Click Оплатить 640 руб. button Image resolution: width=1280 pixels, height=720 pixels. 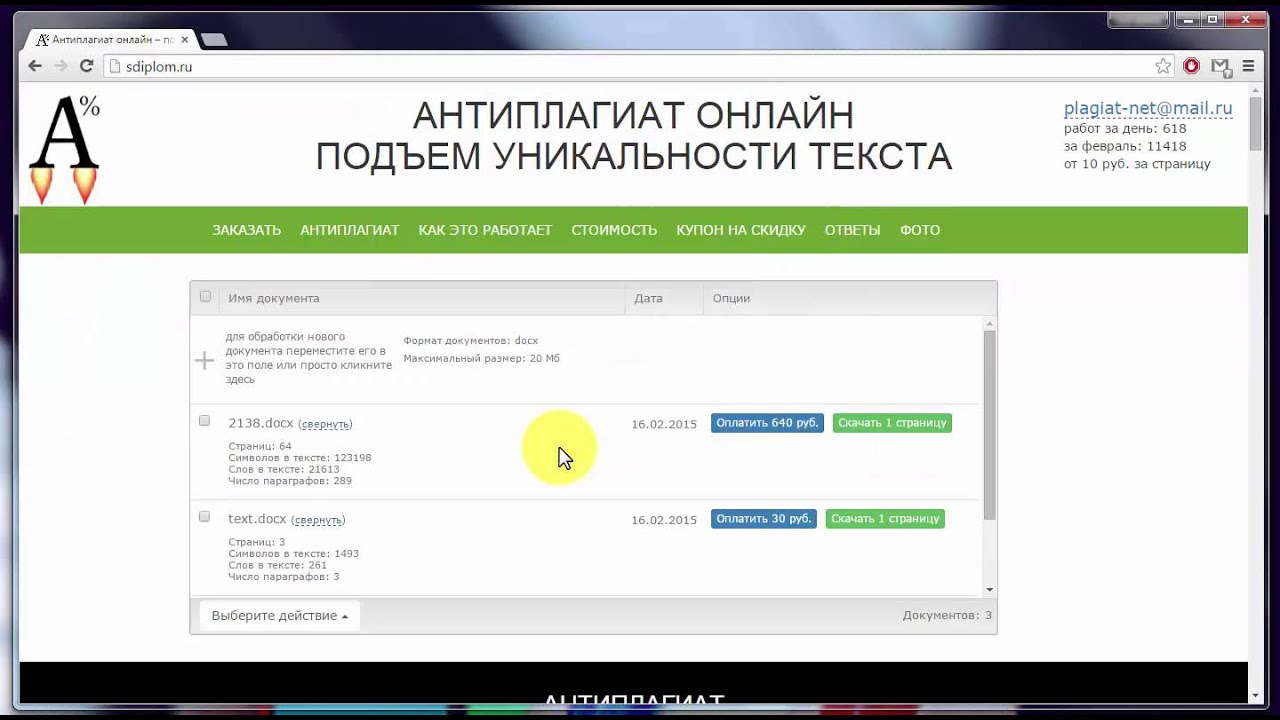[767, 423]
